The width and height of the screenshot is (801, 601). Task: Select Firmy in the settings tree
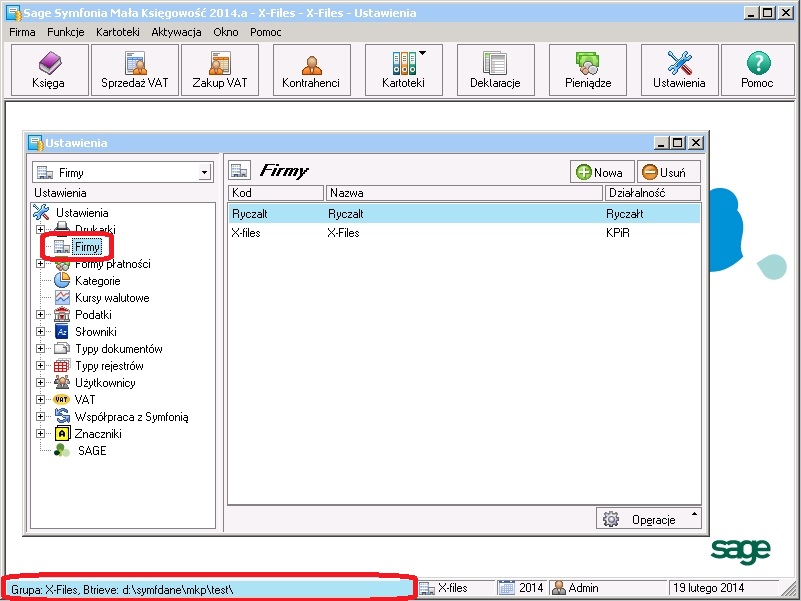click(x=87, y=247)
